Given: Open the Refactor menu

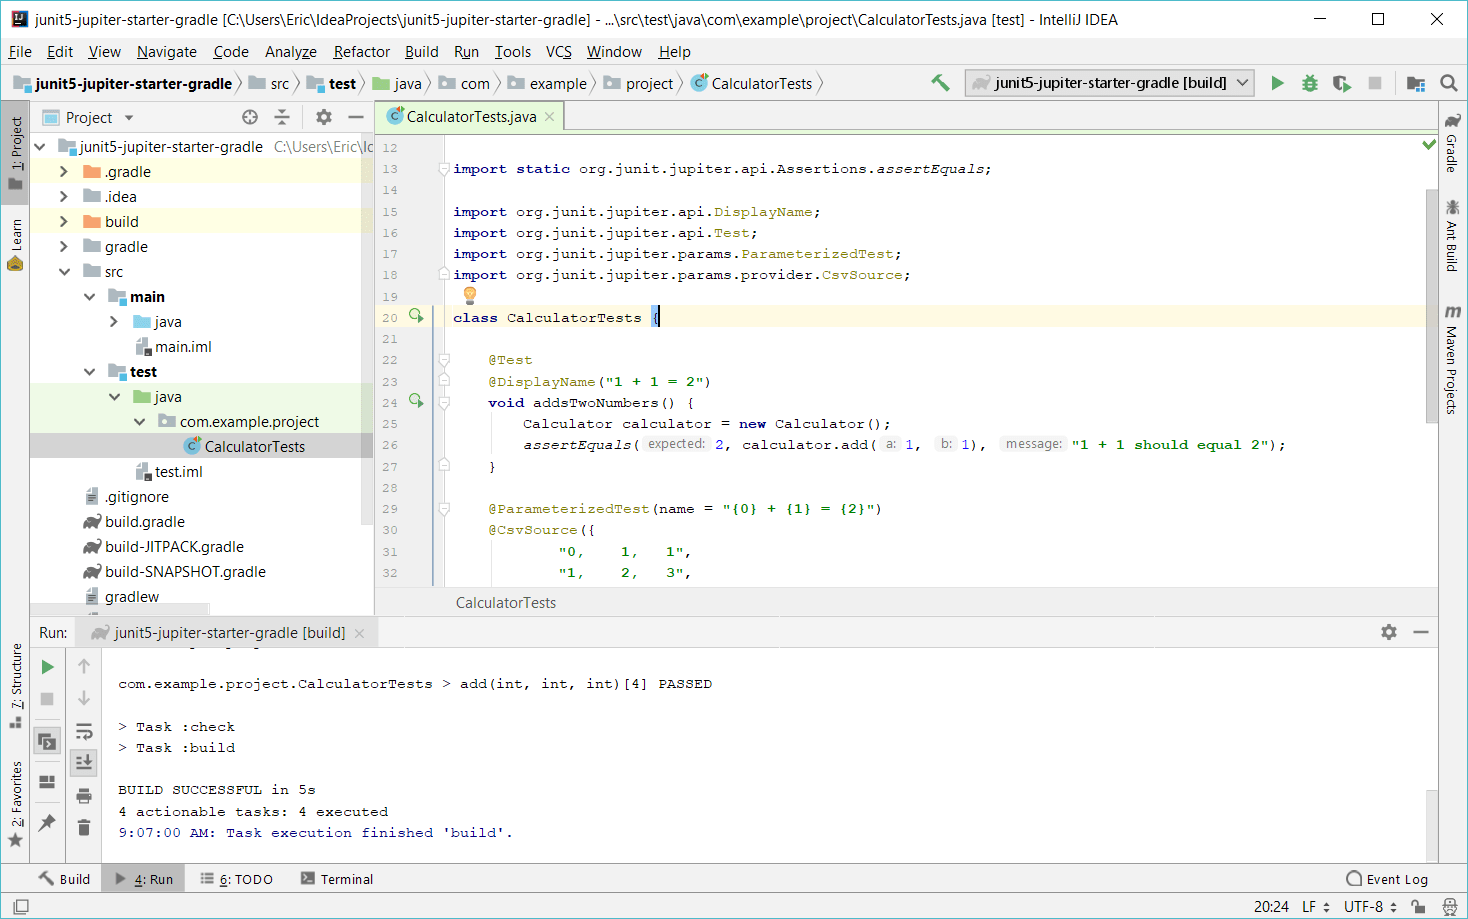Looking at the screenshot, I should pyautogui.click(x=361, y=52).
